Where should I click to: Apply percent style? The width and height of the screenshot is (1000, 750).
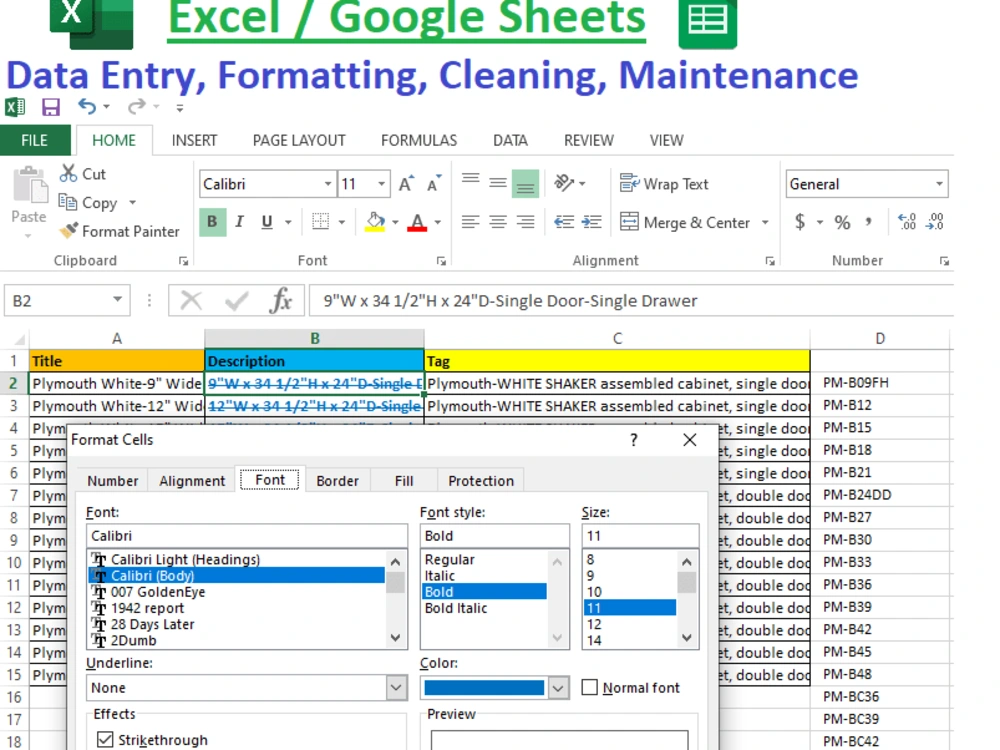point(842,222)
